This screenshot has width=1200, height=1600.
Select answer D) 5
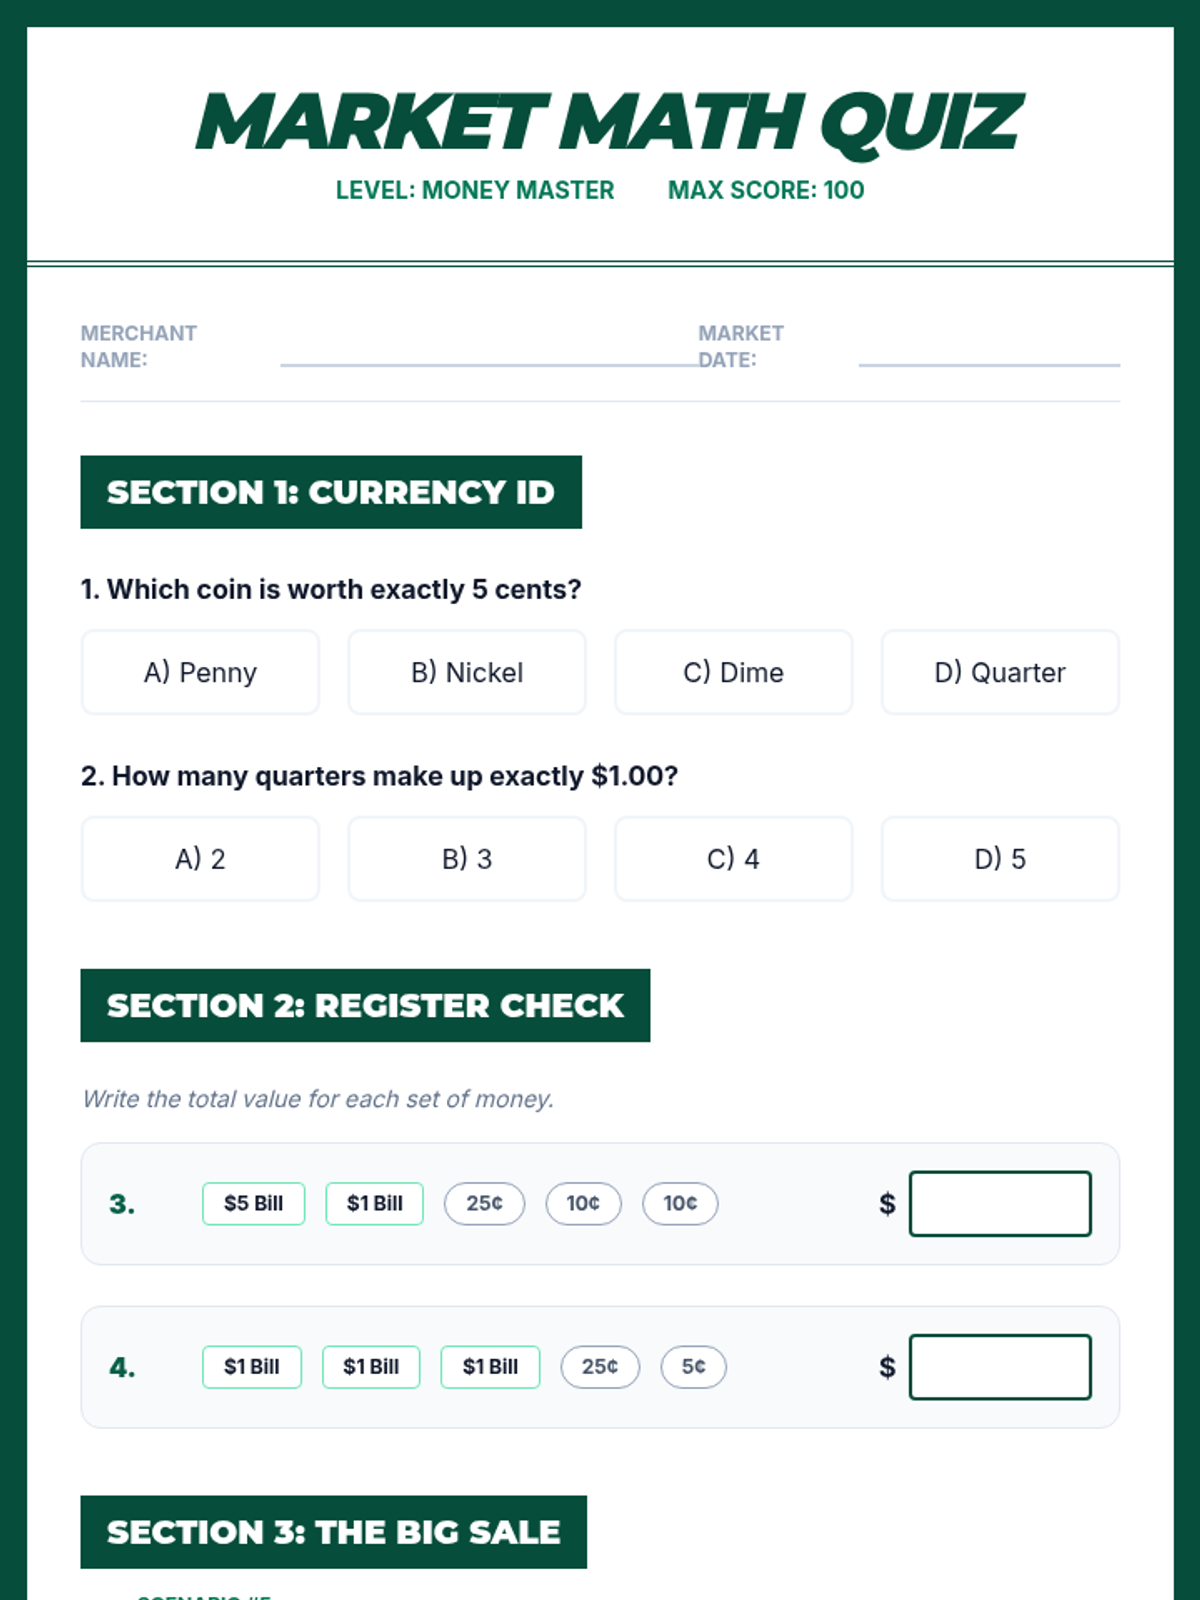(1000, 859)
